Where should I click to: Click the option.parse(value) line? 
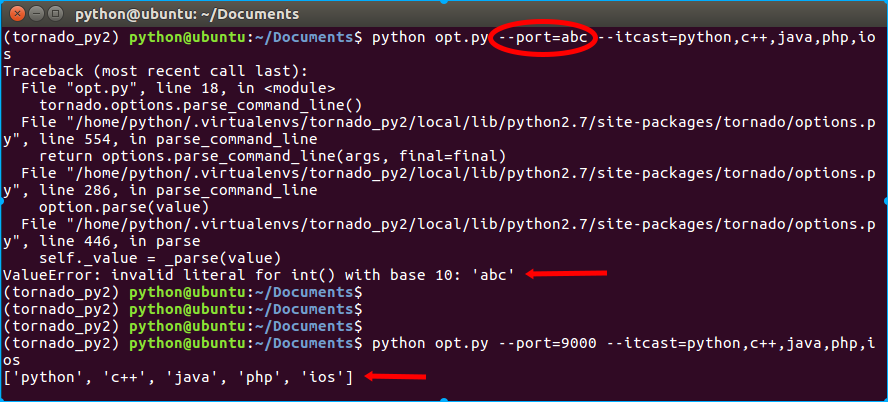pyautogui.click(x=124, y=207)
